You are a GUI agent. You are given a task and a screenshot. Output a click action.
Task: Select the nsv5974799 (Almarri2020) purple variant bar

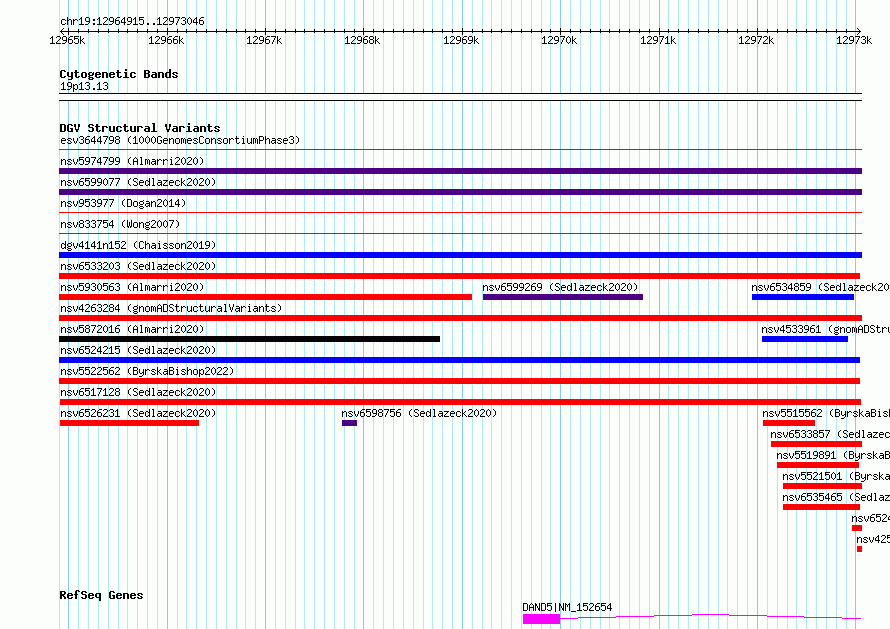[460, 171]
